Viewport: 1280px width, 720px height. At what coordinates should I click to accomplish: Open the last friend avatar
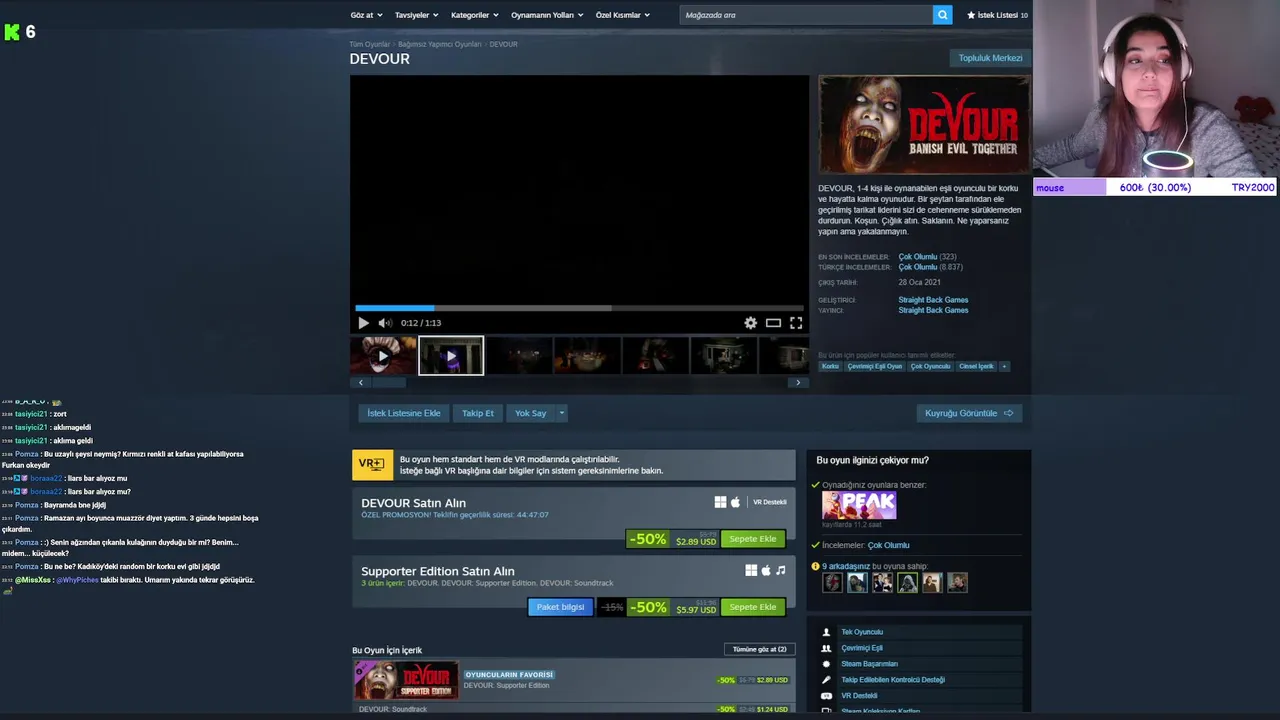point(957,582)
